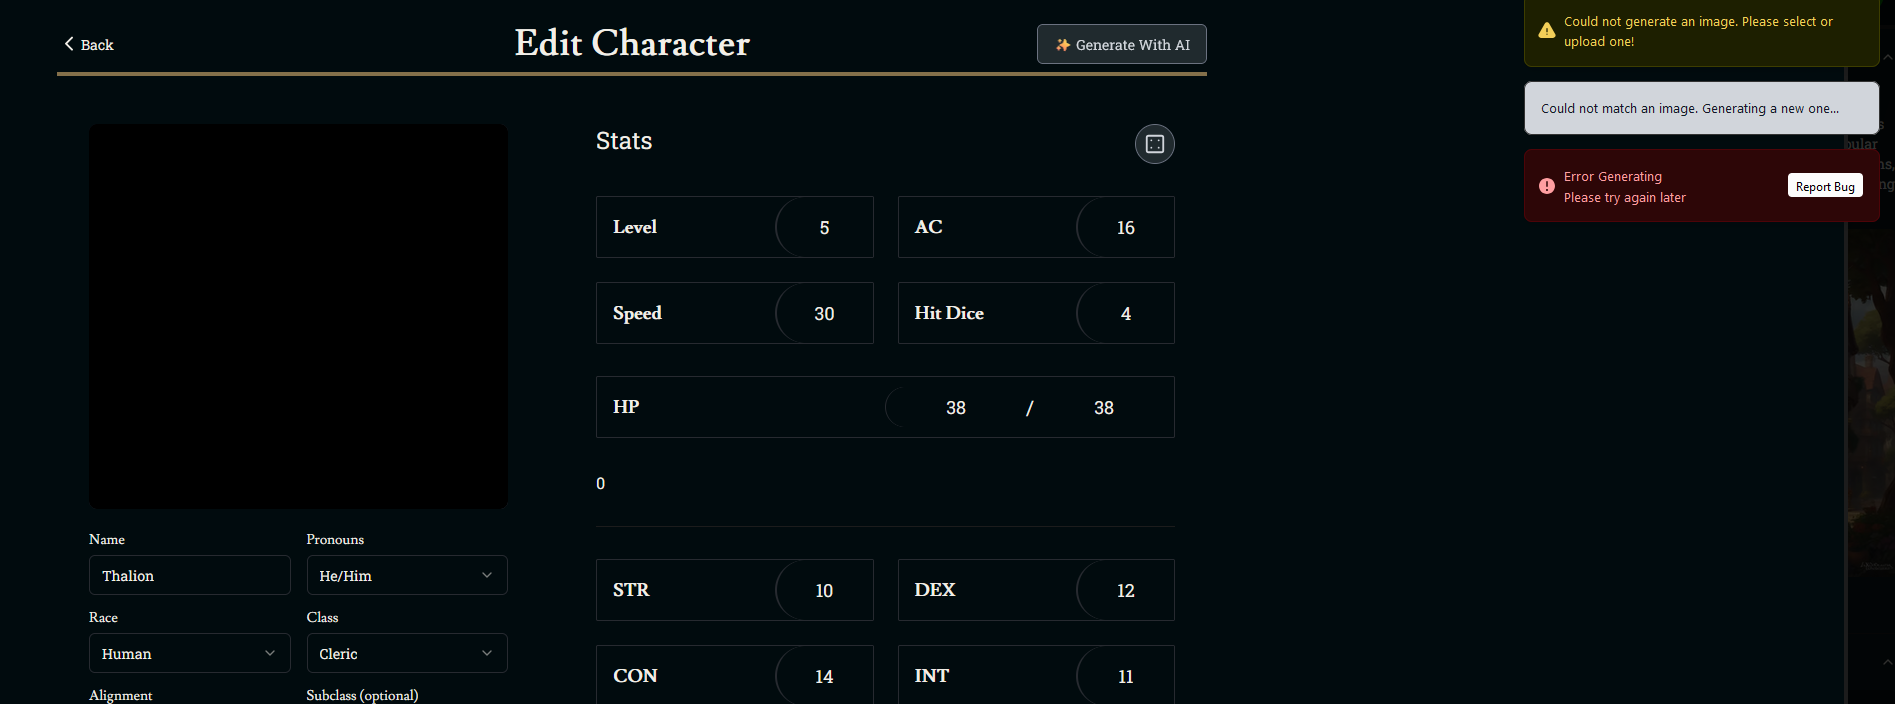Click the back arrow chevron icon
The image size is (1895, 704).
[69, 44]
